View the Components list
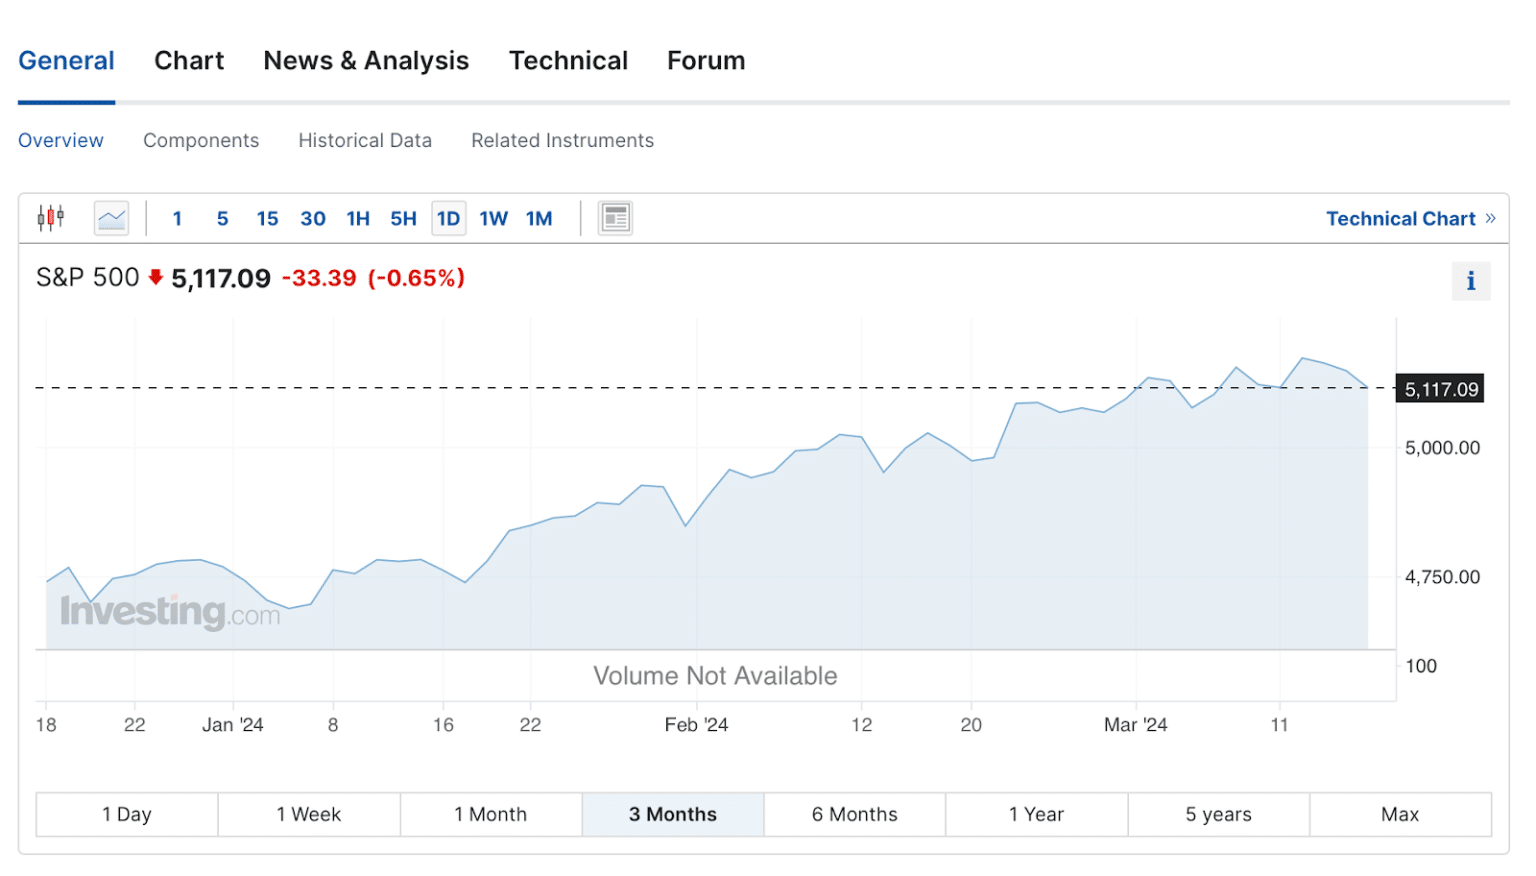 coord(201,140)
